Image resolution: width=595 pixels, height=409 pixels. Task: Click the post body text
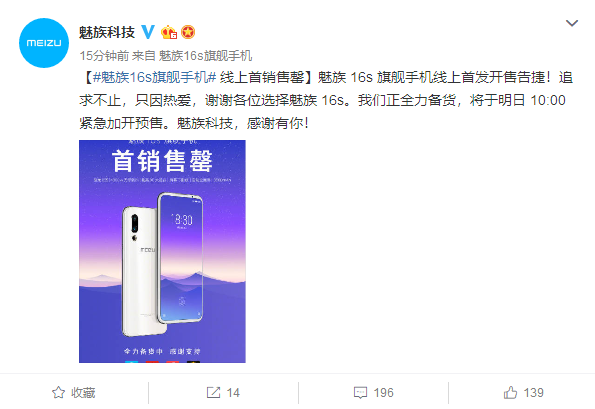click(326, 100)
